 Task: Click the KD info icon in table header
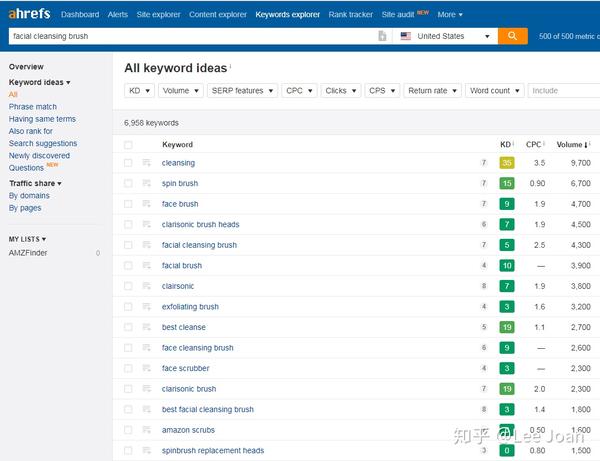(x=513, y=143)
